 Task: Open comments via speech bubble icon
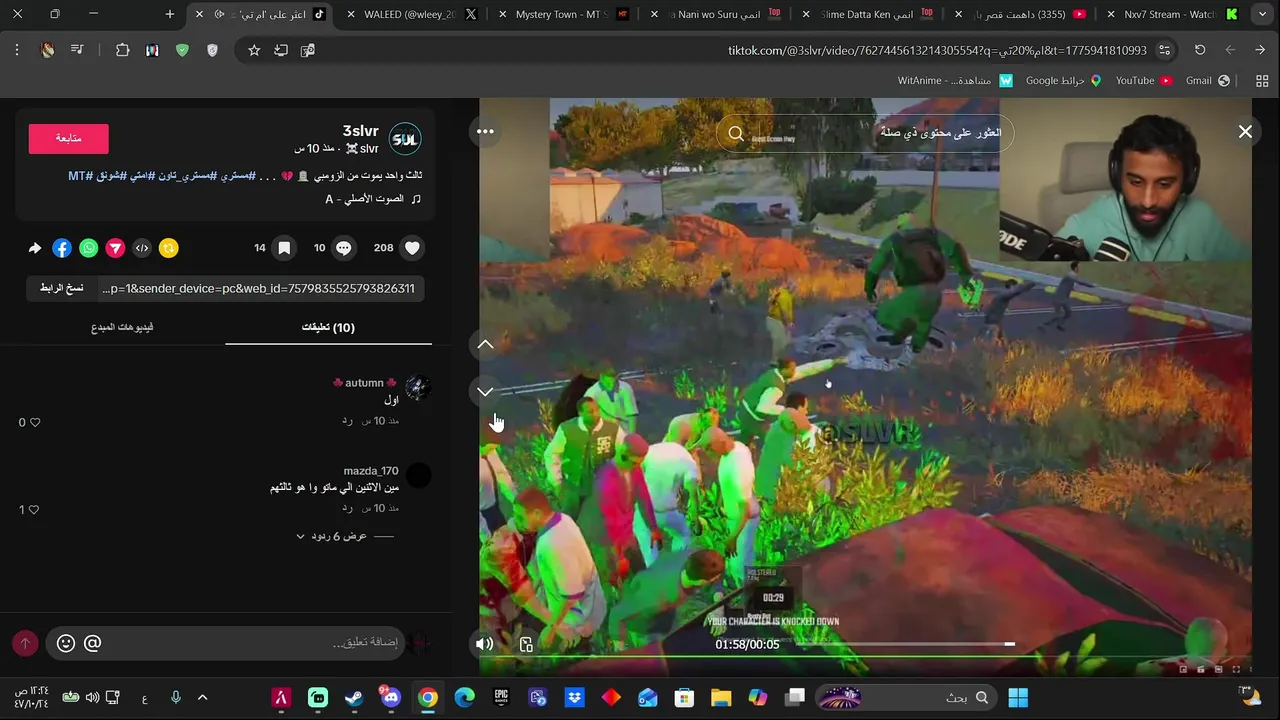tap(343, 248)
